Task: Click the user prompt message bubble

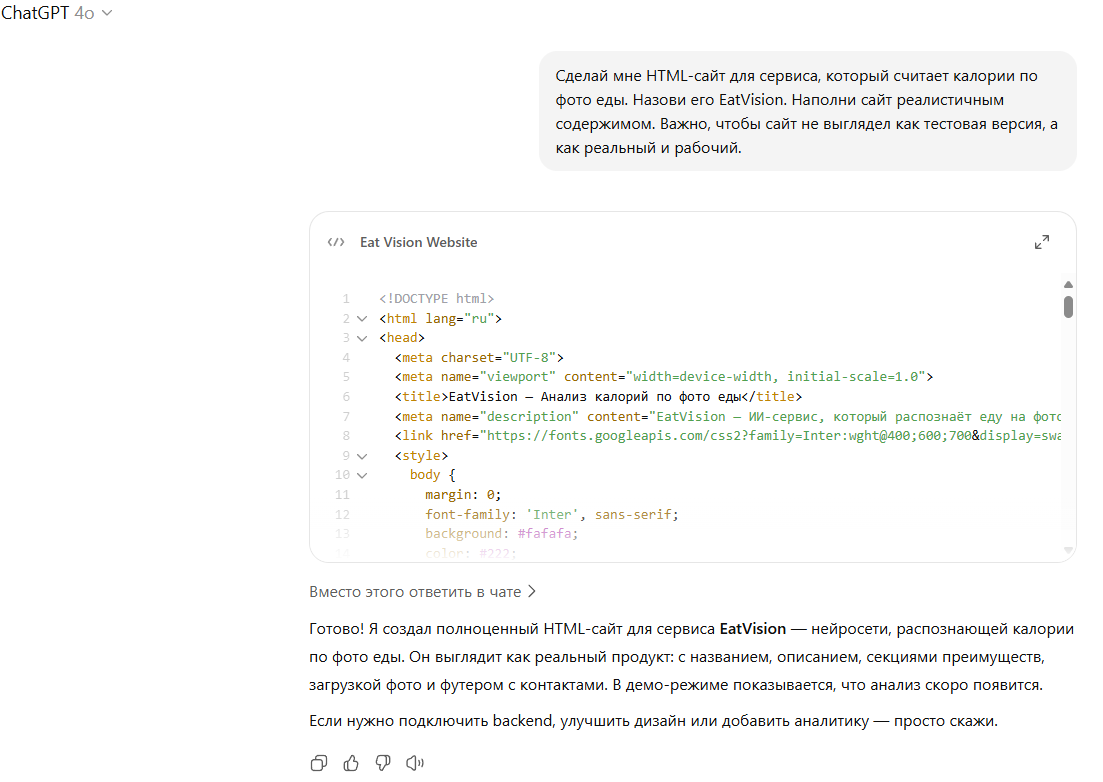Action: pyautogui.click(x=808, y=111)
